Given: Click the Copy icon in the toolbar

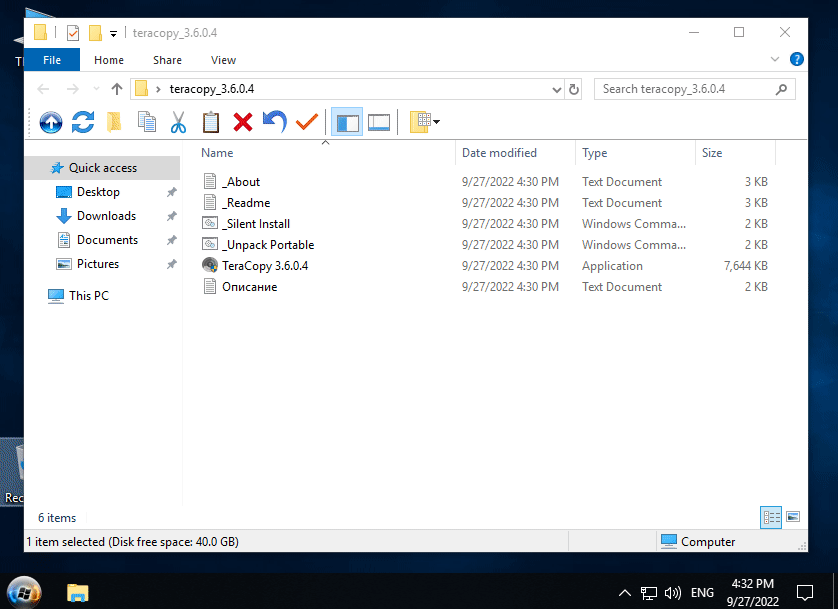Looking at the screenshot, I should (x=146, y=122).
